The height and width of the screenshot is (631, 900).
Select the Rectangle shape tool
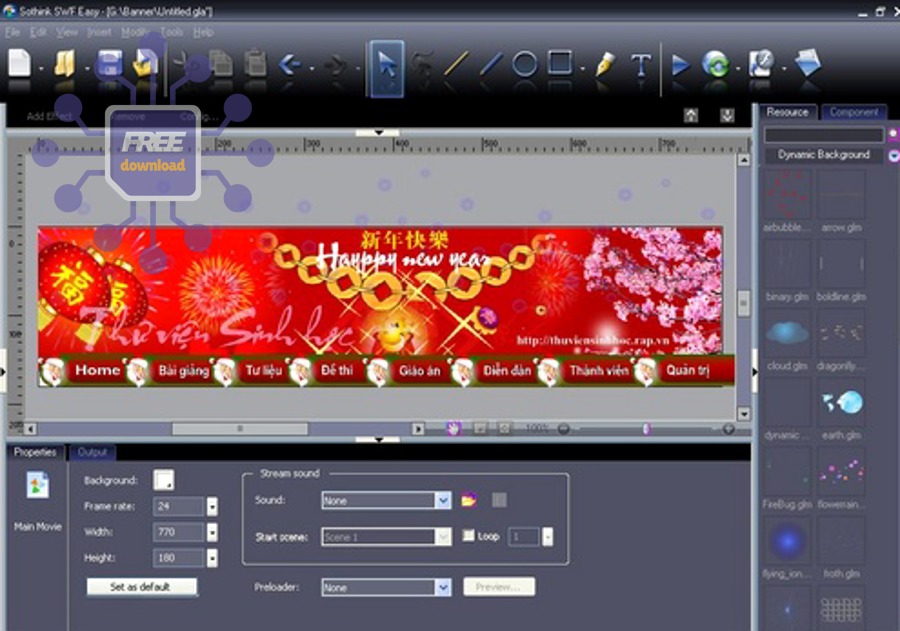(560, 63)
